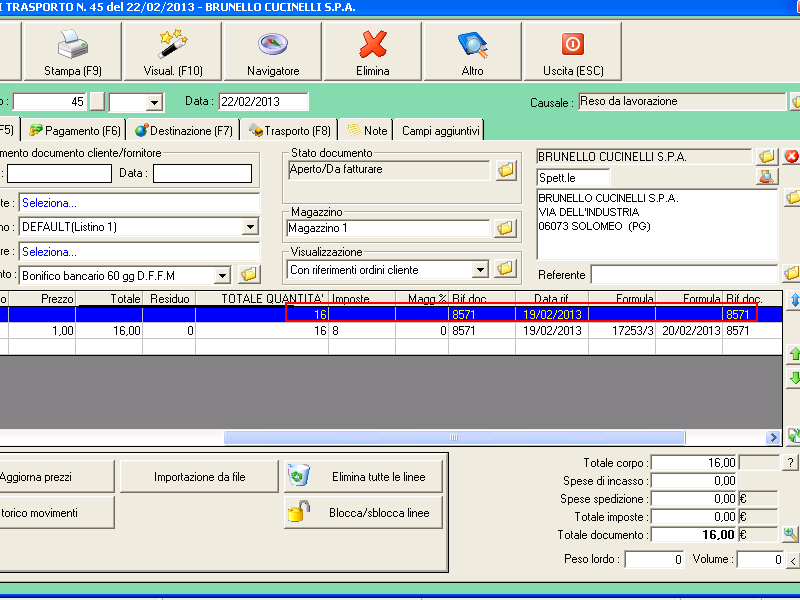Click the Prezzo column header
800x600 pixels.
42,298
